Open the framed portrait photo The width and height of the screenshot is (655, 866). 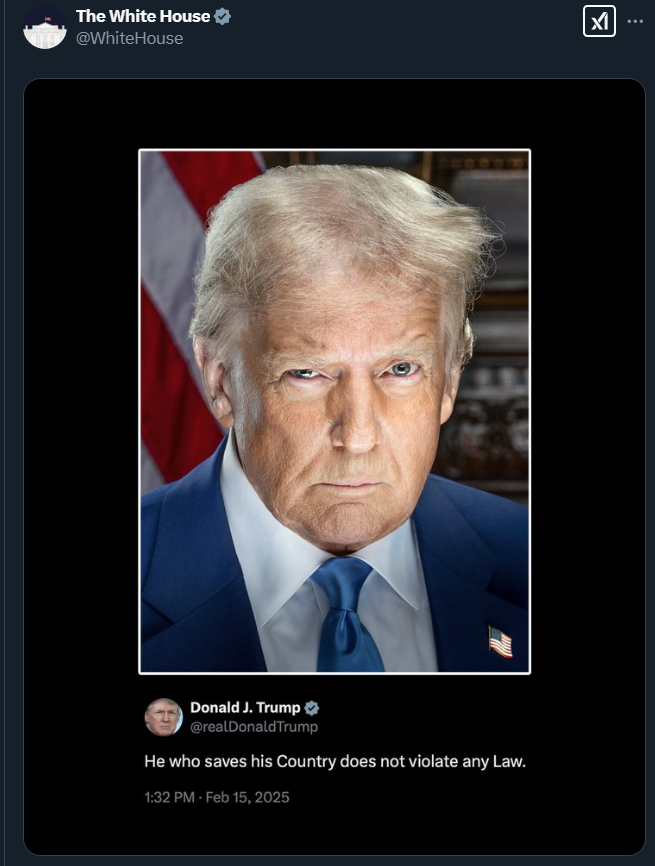point(335,411)
